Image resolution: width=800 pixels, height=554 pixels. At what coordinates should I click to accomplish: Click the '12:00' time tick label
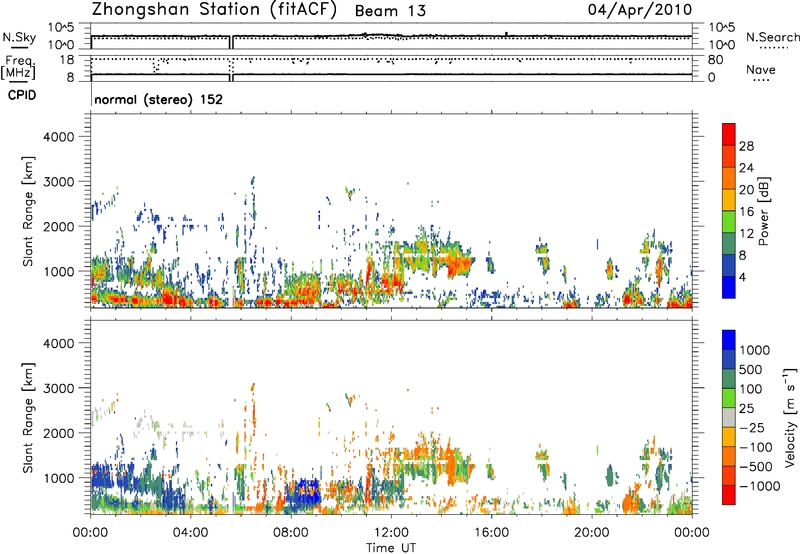[x=391, y=533]
